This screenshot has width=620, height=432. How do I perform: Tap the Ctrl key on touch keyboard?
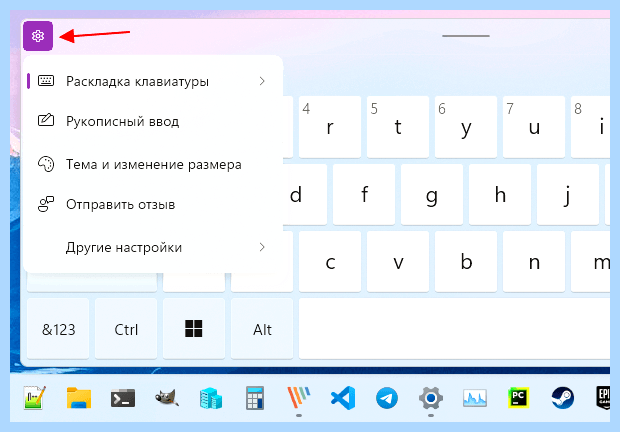[126, 329]
